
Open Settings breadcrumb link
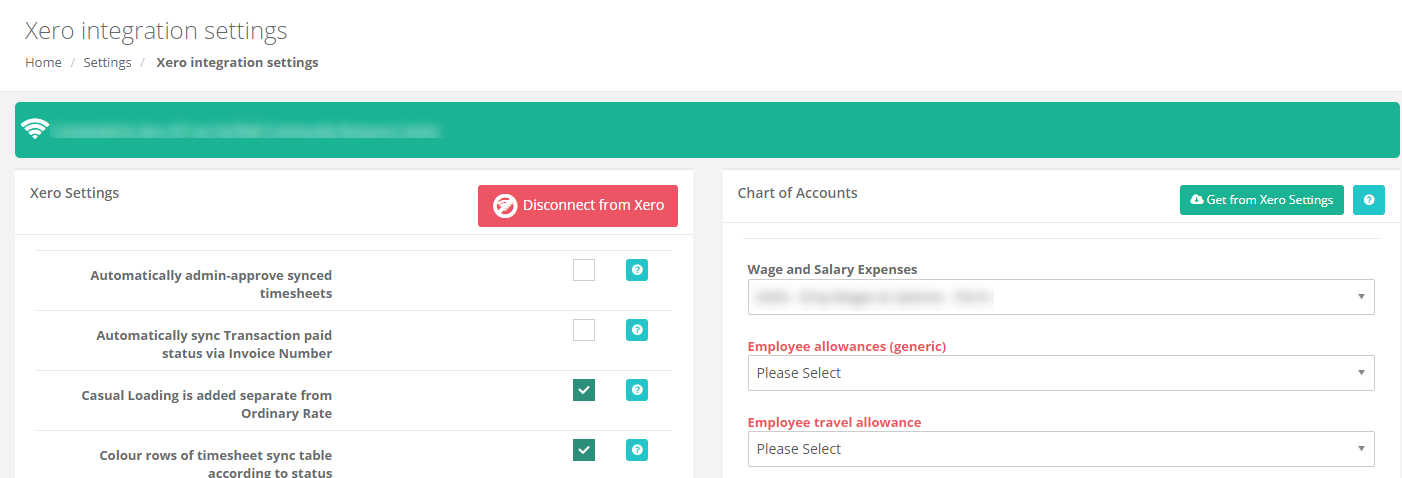click(107, 62)
